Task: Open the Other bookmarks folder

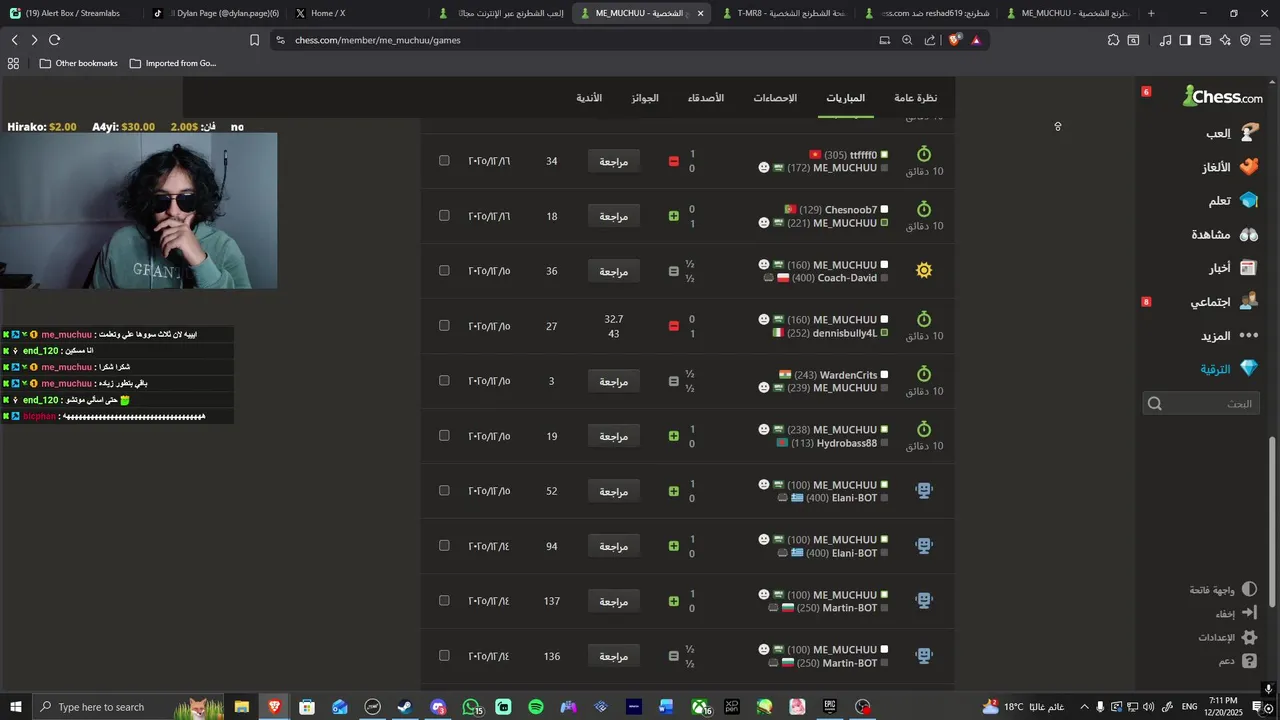Action: [78, 63]
